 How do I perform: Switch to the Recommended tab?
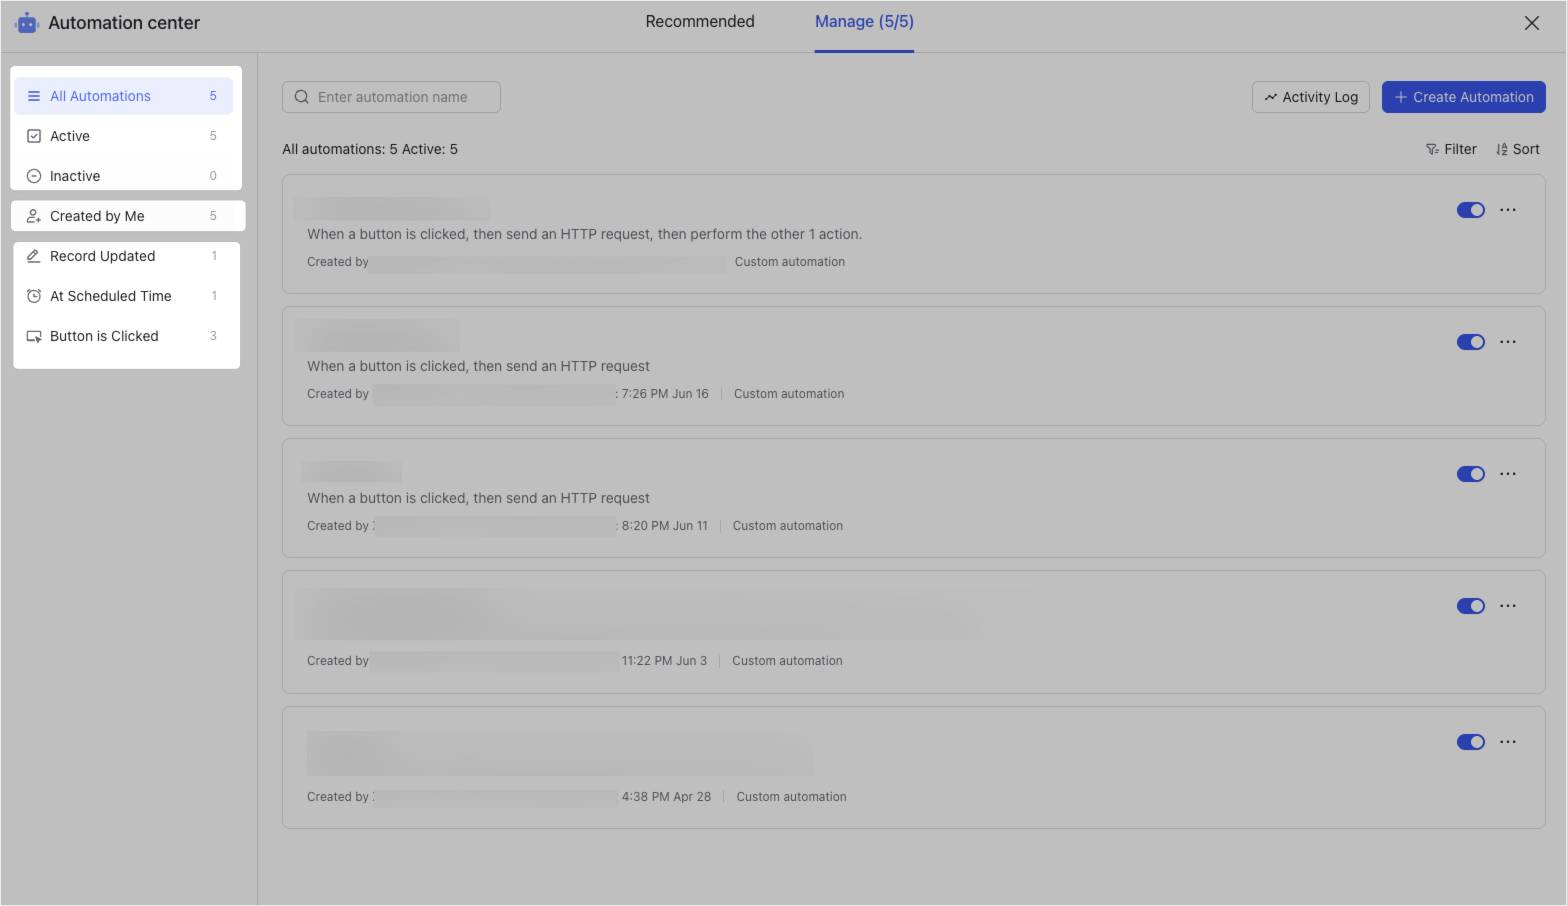click(x=700, y=22)
